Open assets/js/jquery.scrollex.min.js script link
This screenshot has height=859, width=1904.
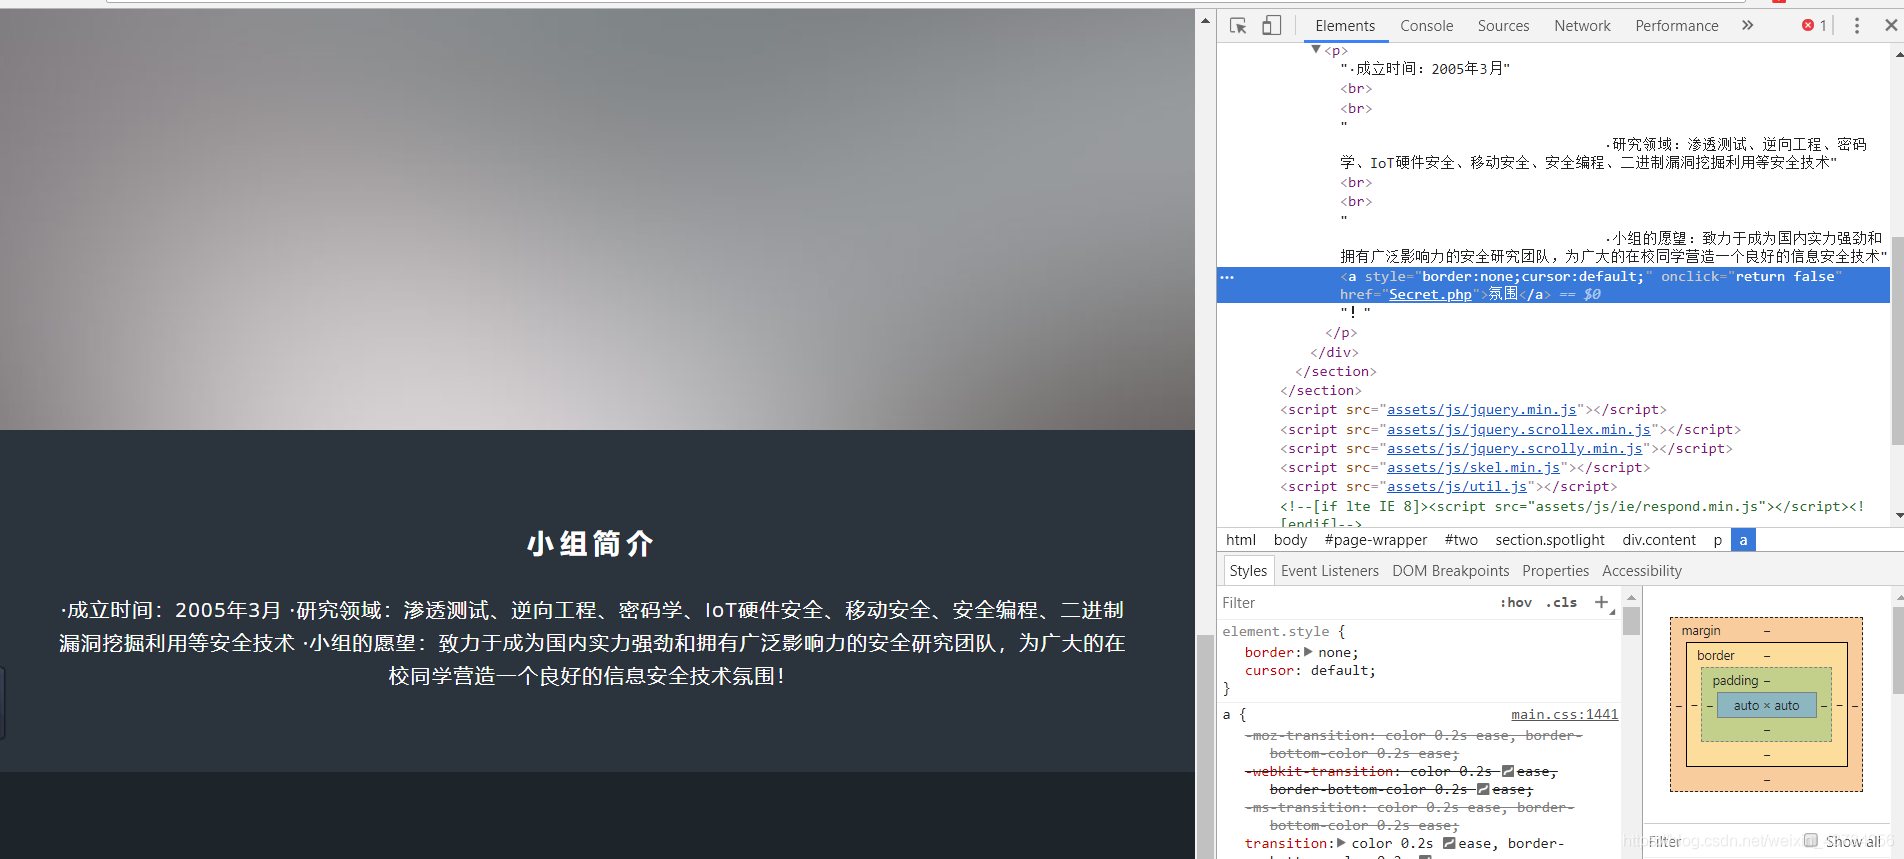pyautogui.click(x=1518, y=429)
